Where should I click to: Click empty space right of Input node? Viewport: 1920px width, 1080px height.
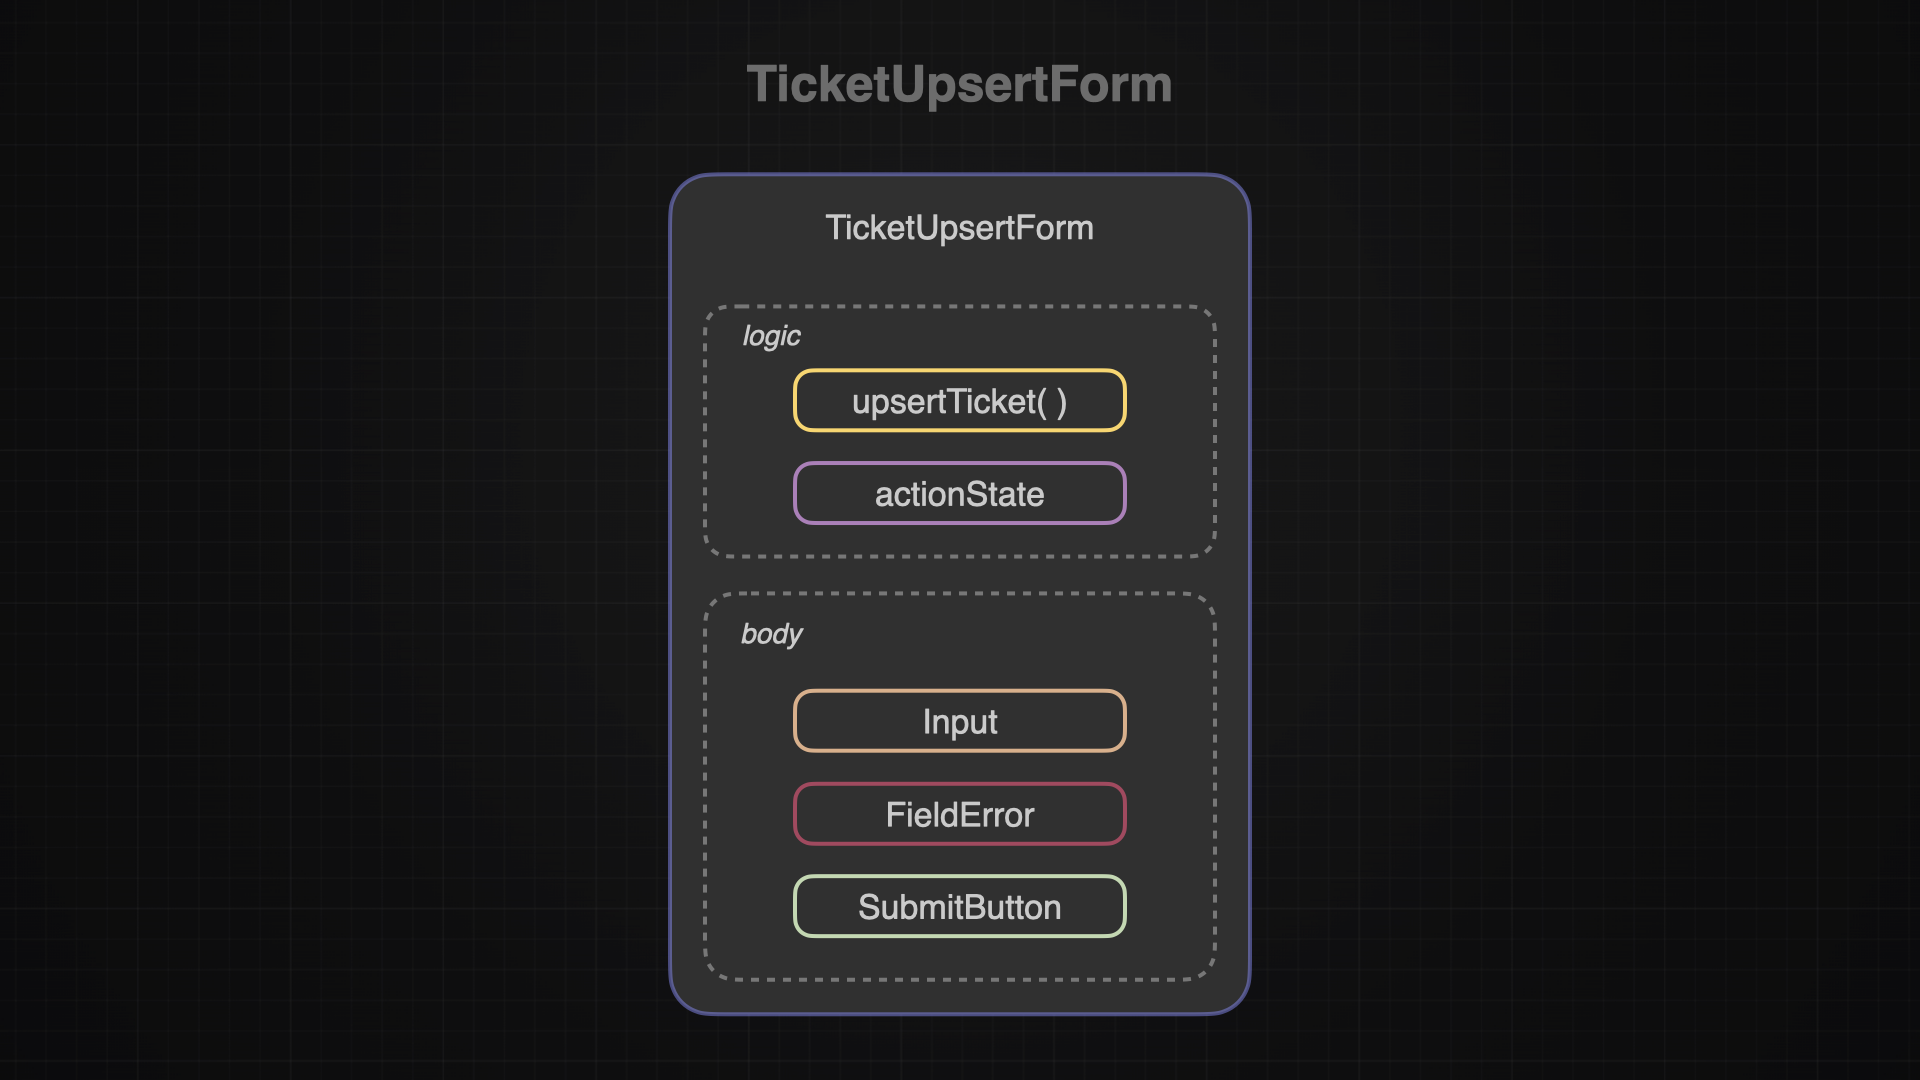[x=1170, y=721]
